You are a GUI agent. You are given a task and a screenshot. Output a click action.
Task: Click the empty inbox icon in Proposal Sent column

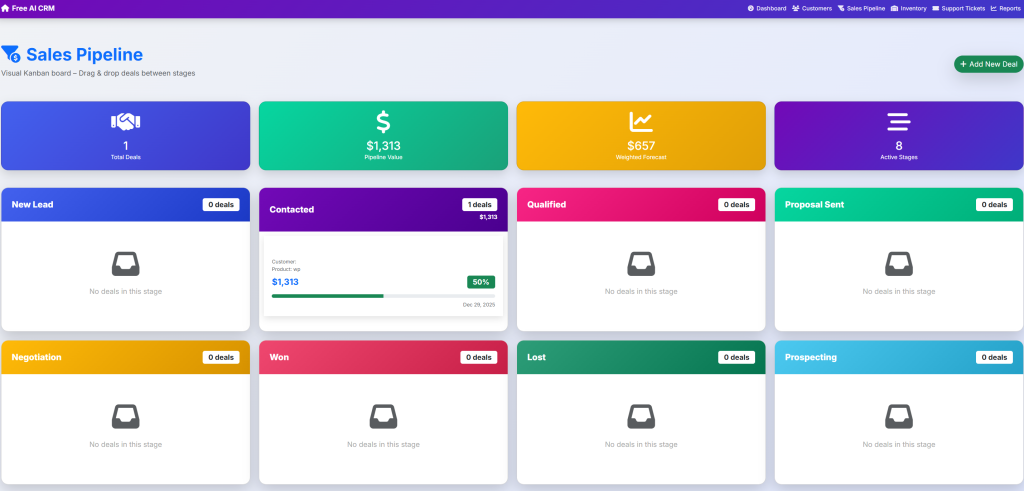click(x=899, y=264)
